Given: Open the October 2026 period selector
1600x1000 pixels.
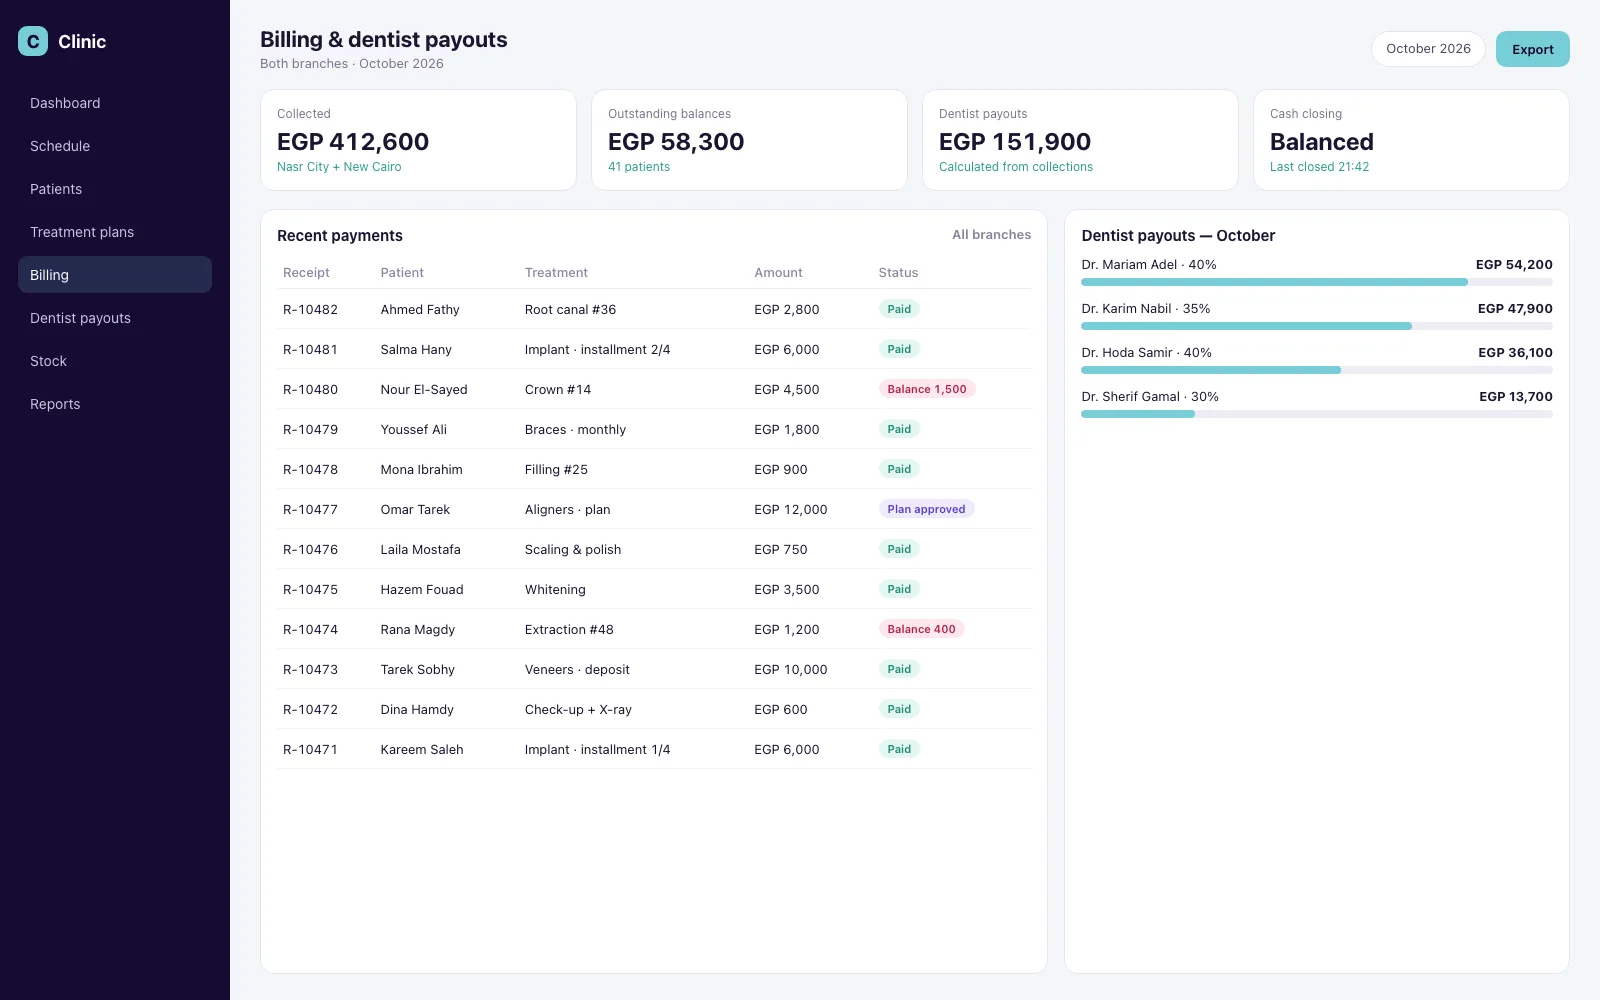Looking at the screenshot, I should pos(1428,49).
